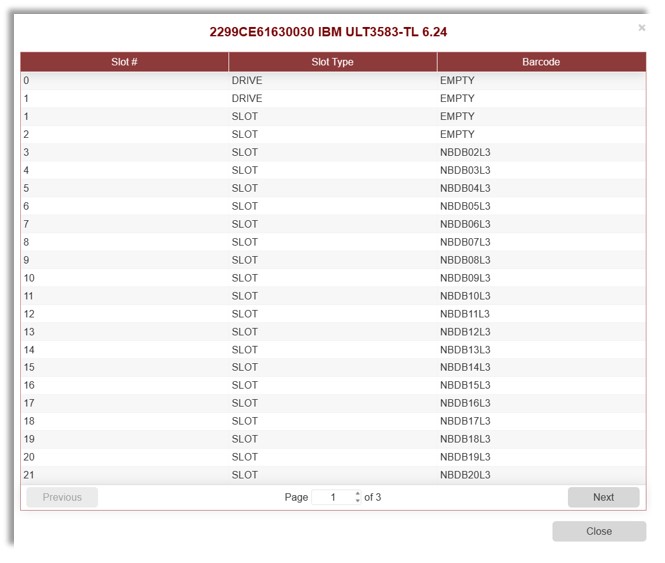The width and height of the screenshot is (665, 563).
Task: Sort by the Slot # column header
Action: [x=124, y=62]
